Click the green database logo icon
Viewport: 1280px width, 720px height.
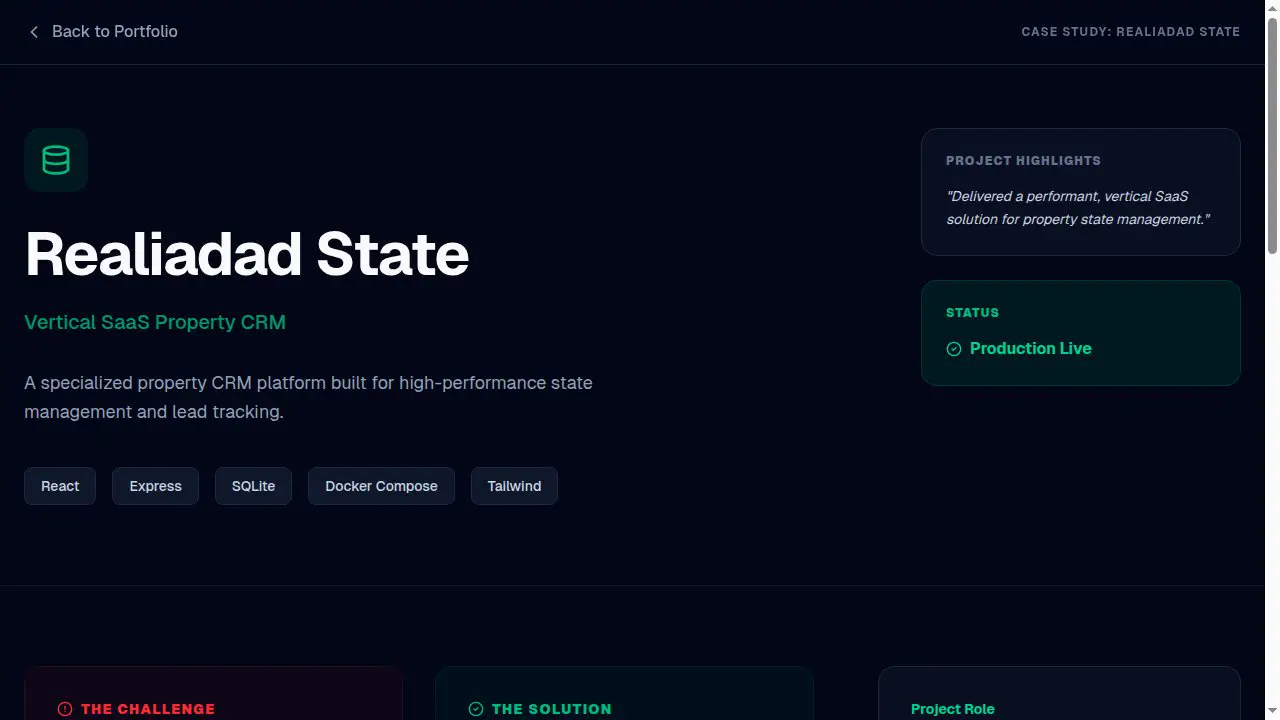pos(56,160)
